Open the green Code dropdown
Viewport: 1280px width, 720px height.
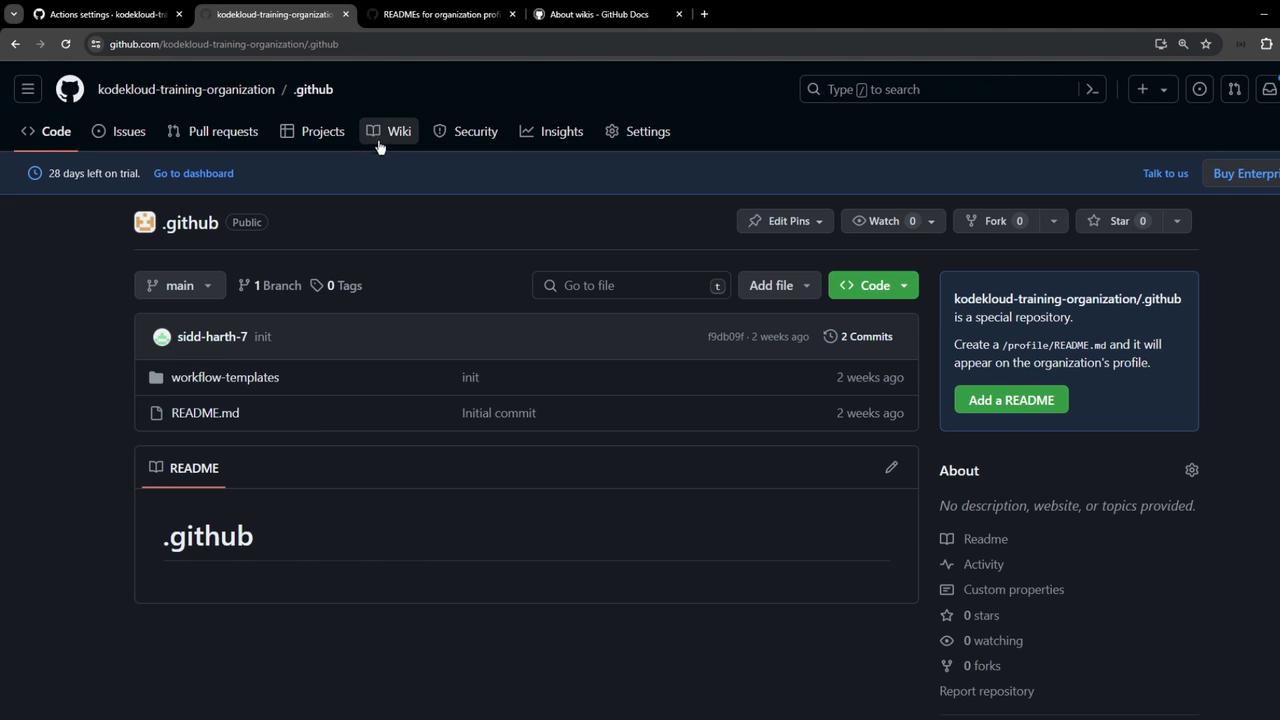pos(873,285)
